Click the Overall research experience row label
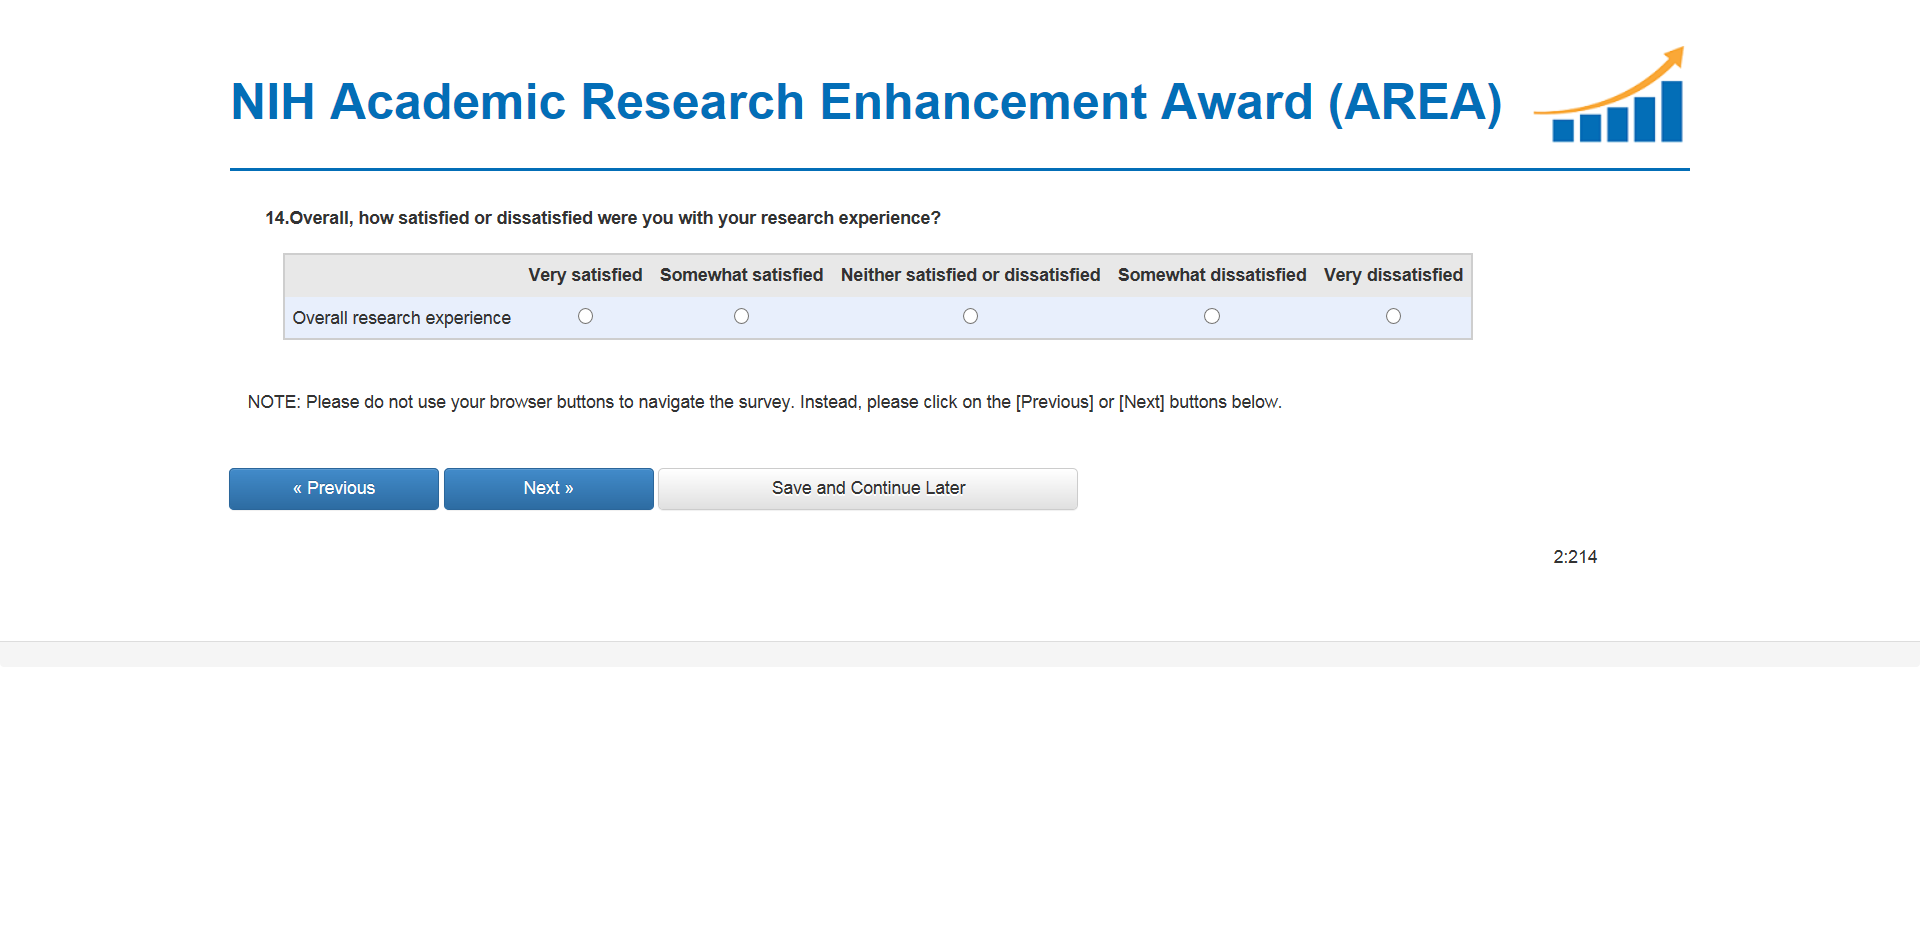This screenshot has width=1920, height=936. (x=402, y=318)
